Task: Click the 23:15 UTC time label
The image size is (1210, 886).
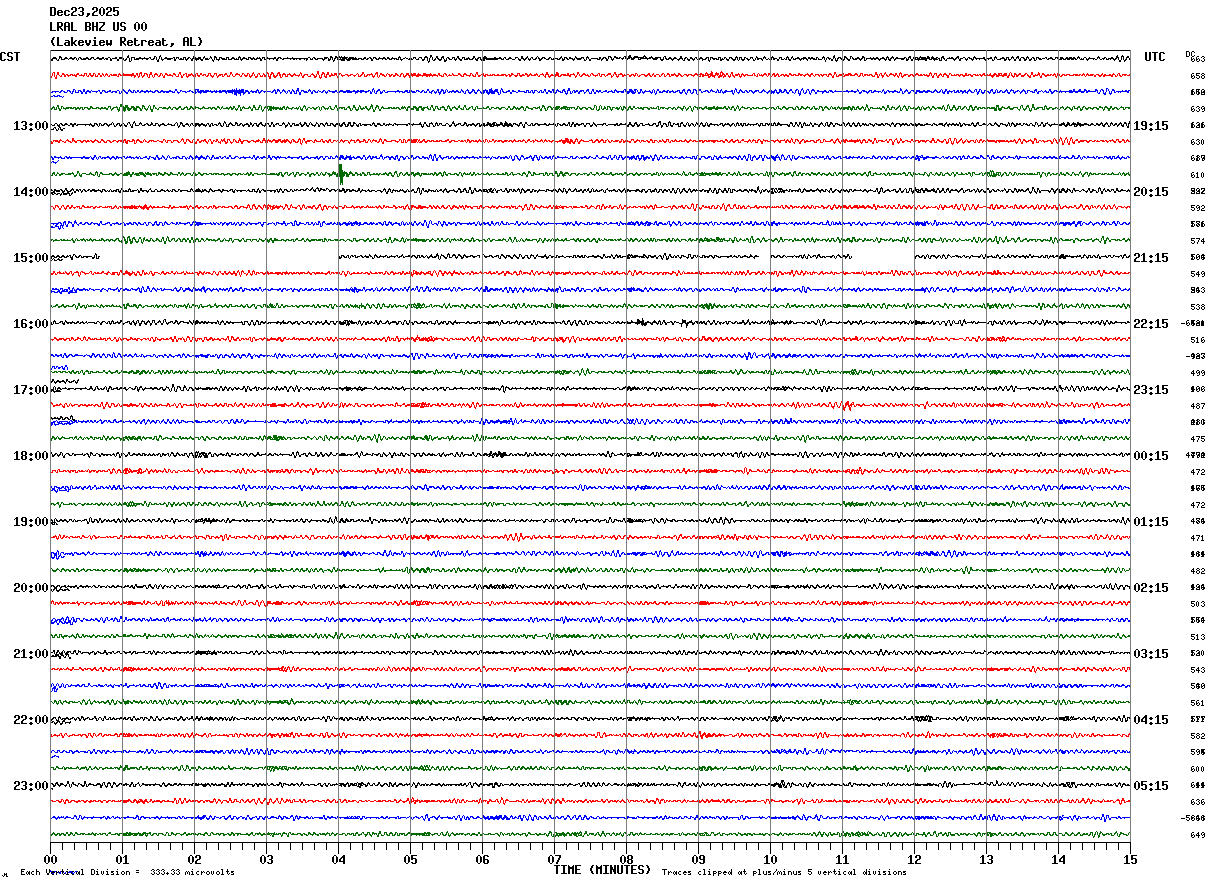Action: click(x=1151, y=390)
